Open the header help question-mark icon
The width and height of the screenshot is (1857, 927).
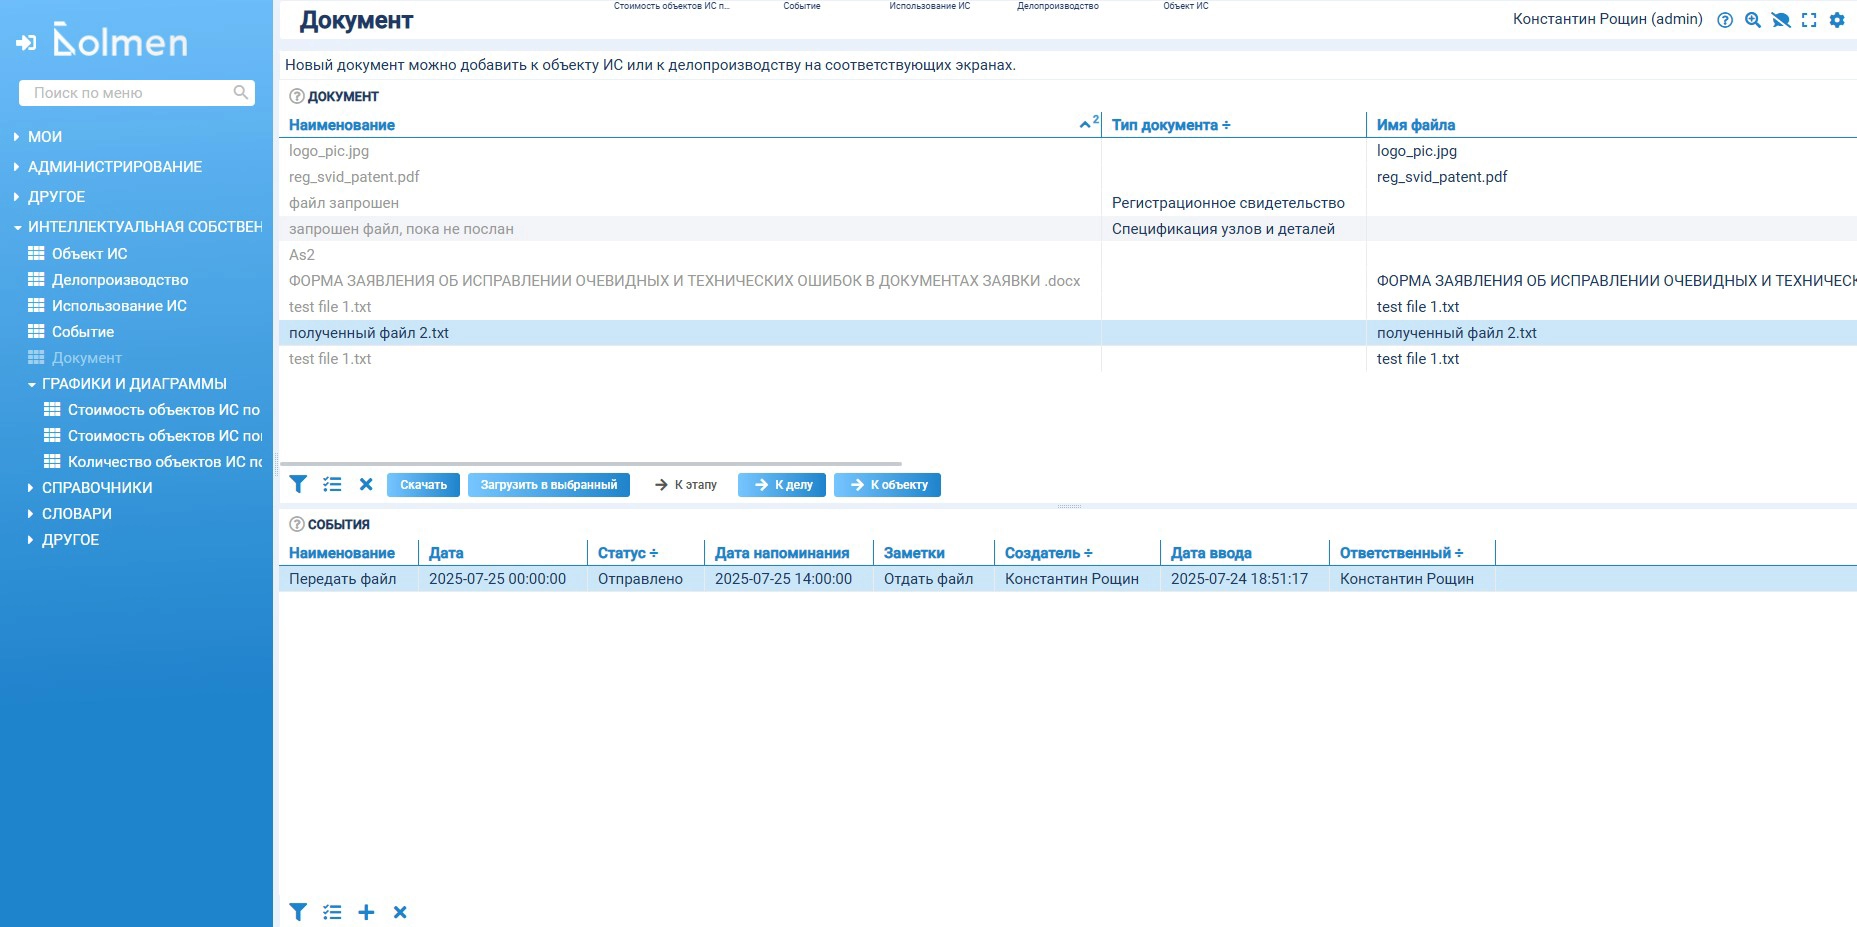[1725, 20]
